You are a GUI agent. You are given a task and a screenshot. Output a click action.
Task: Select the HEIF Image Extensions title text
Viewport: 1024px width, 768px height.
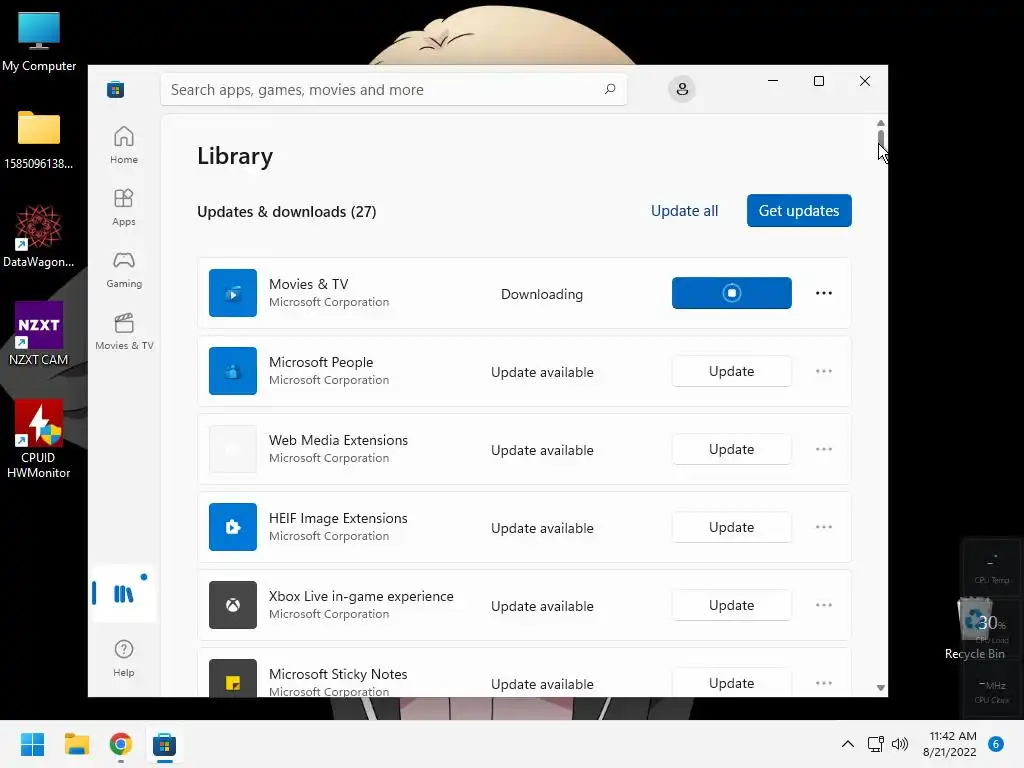(x=338, y=518)
